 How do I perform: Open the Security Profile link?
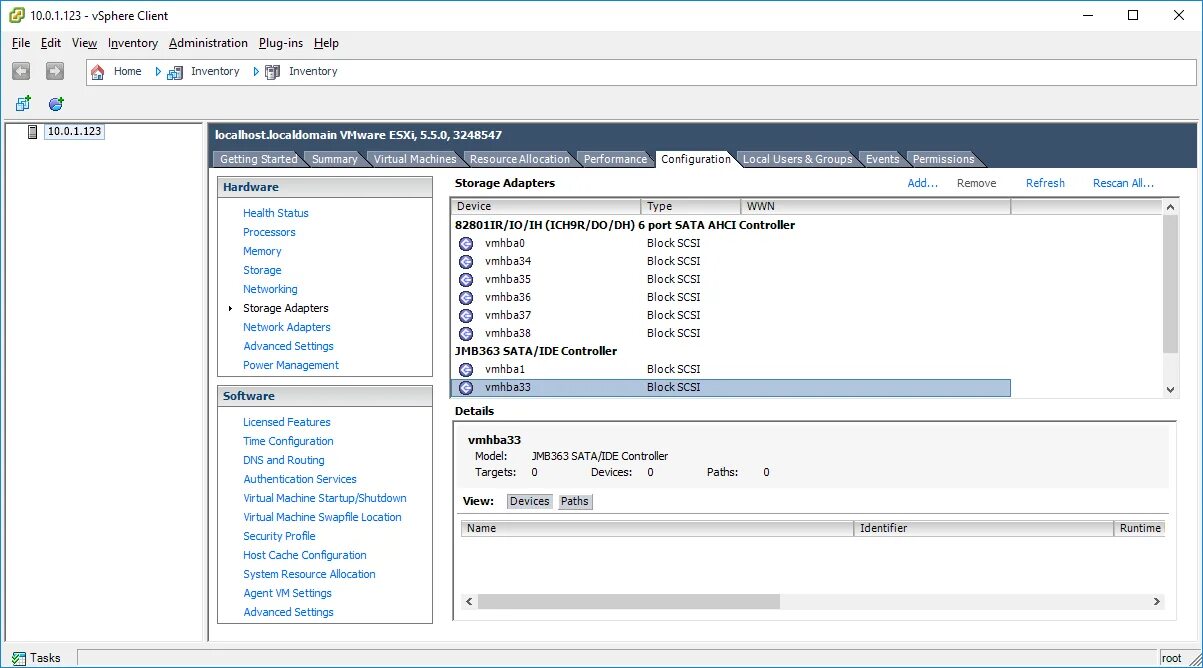tap(279, 536)
